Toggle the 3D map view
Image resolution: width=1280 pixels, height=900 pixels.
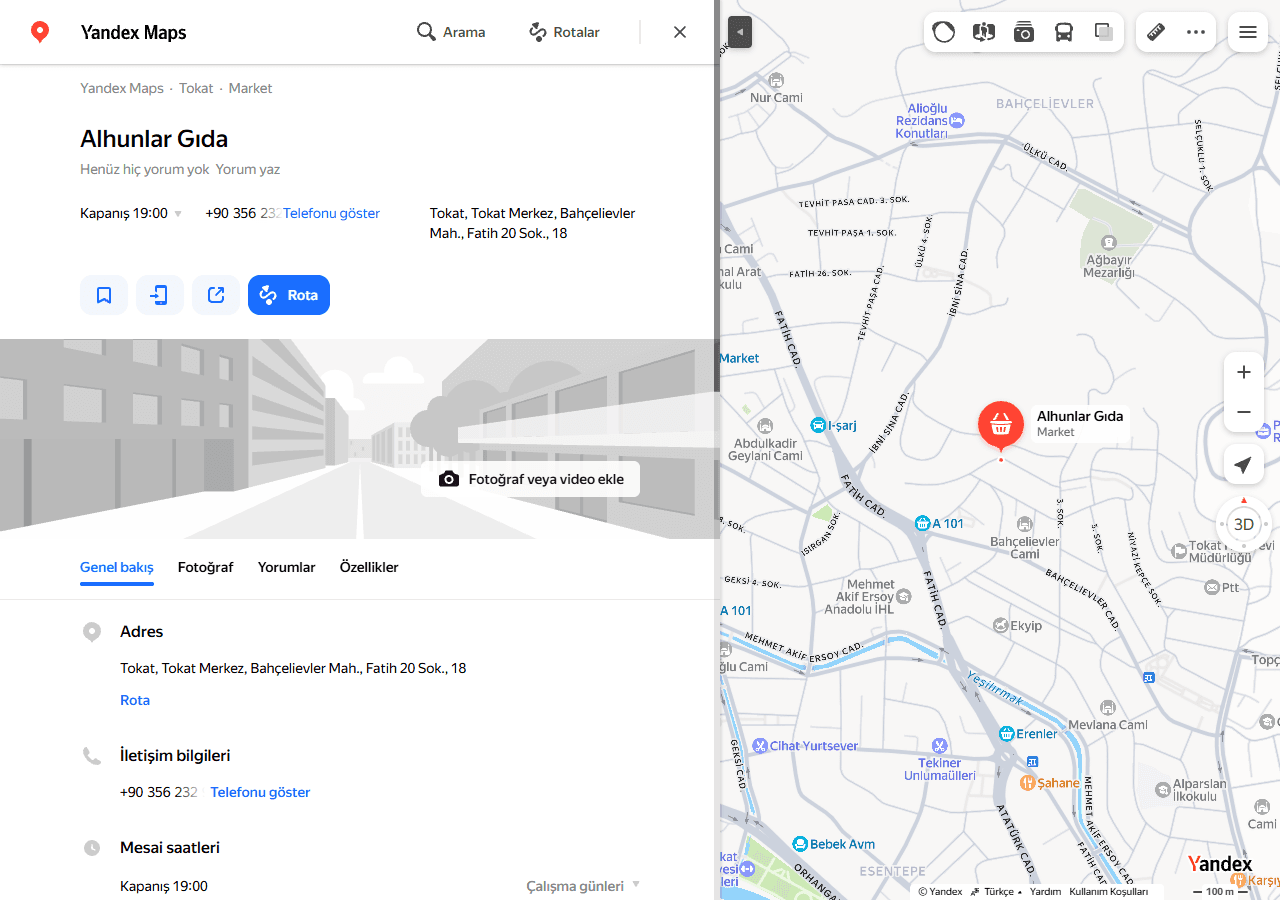pyautogui.click(x=1243, y=523)
